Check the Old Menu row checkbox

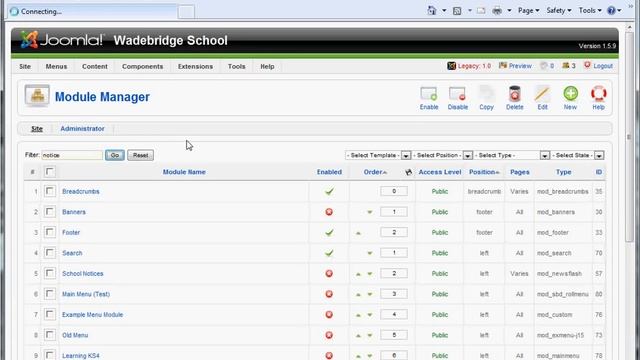49,335
